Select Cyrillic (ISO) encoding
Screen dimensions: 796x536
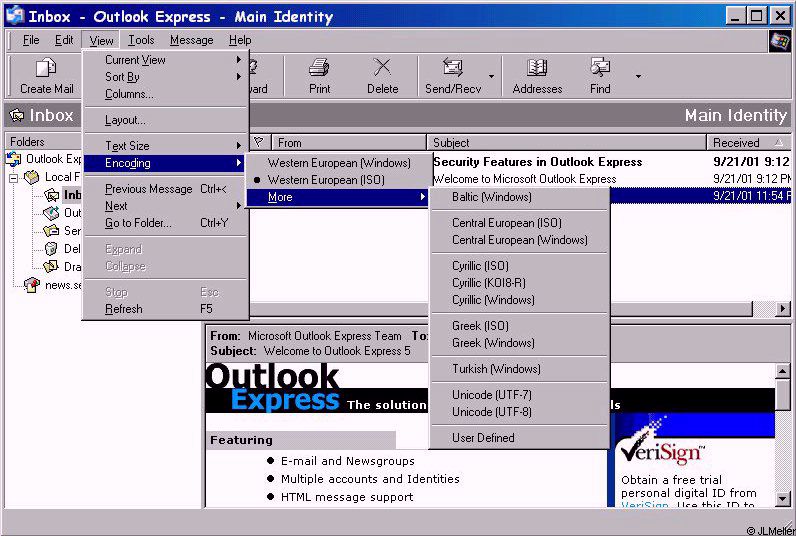pyautogui.click(x=519, y=266)
